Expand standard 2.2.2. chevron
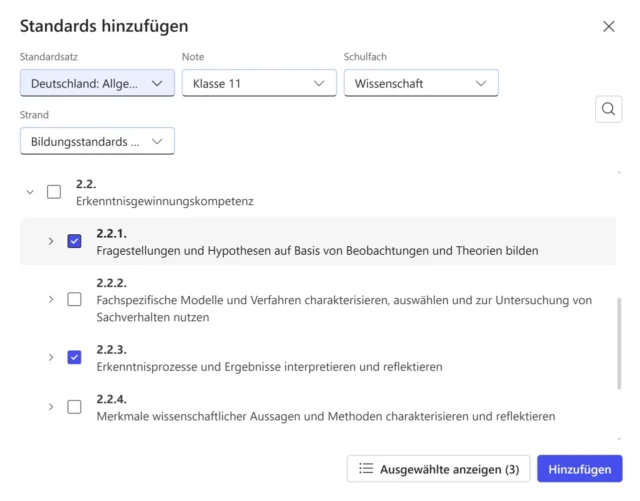 pos(51,299)
